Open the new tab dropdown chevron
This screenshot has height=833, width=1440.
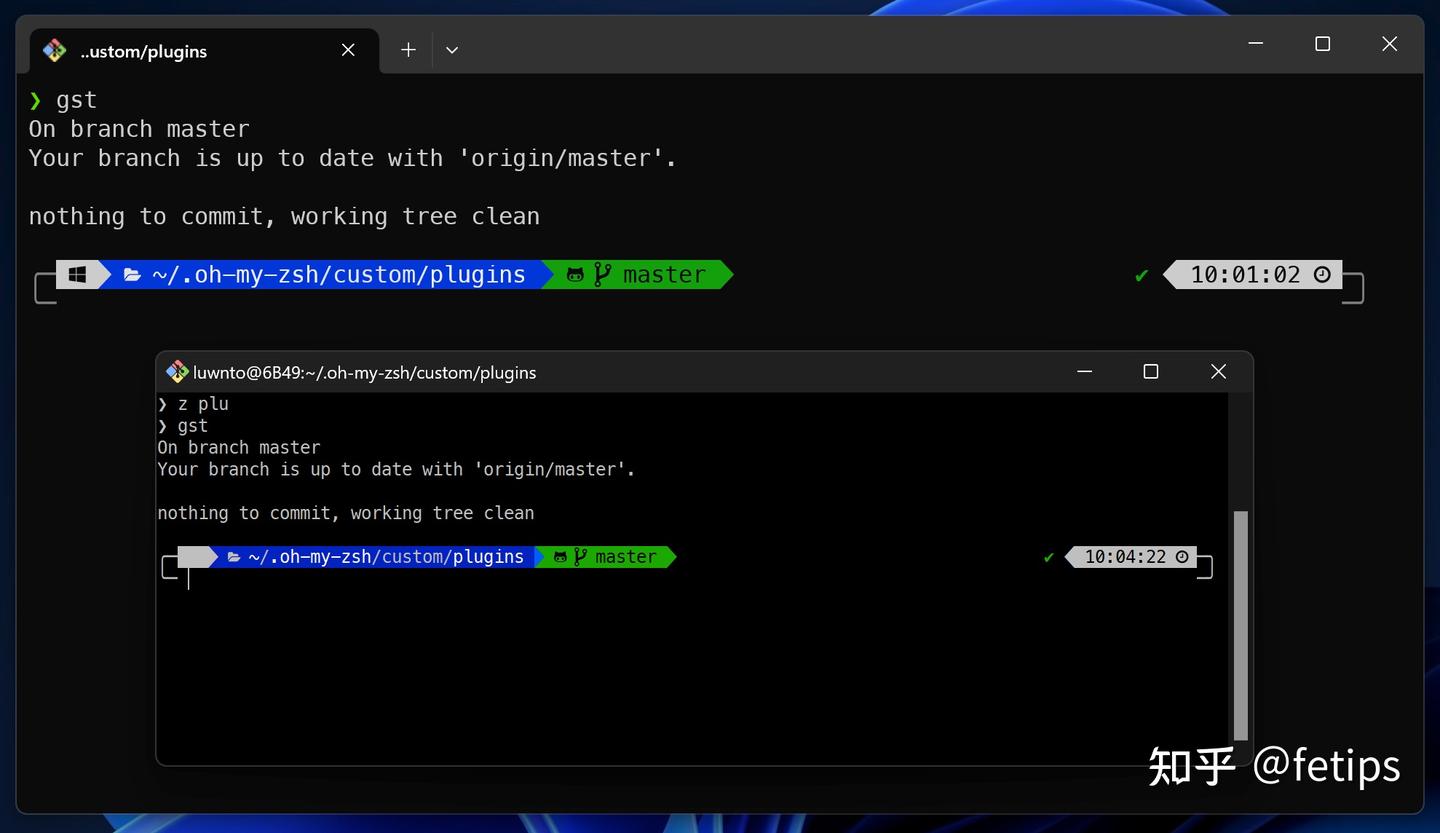coord(451,49)
